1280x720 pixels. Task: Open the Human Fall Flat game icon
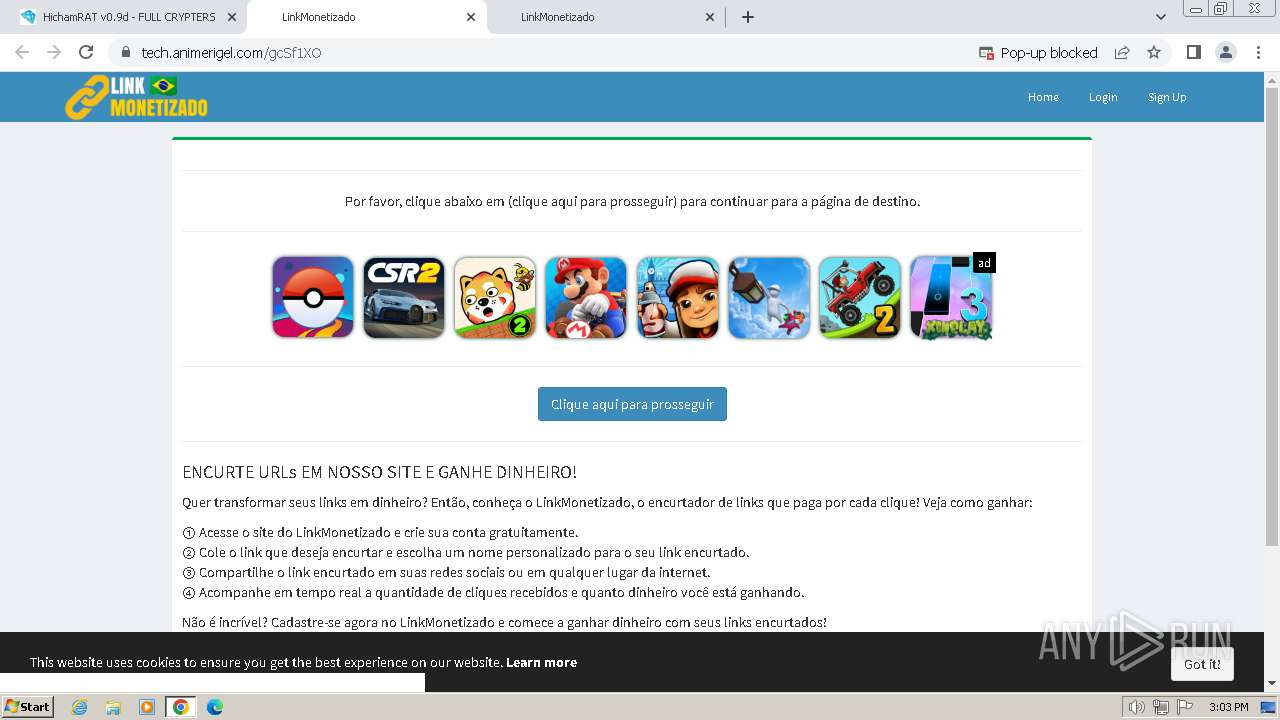[769, 297]
